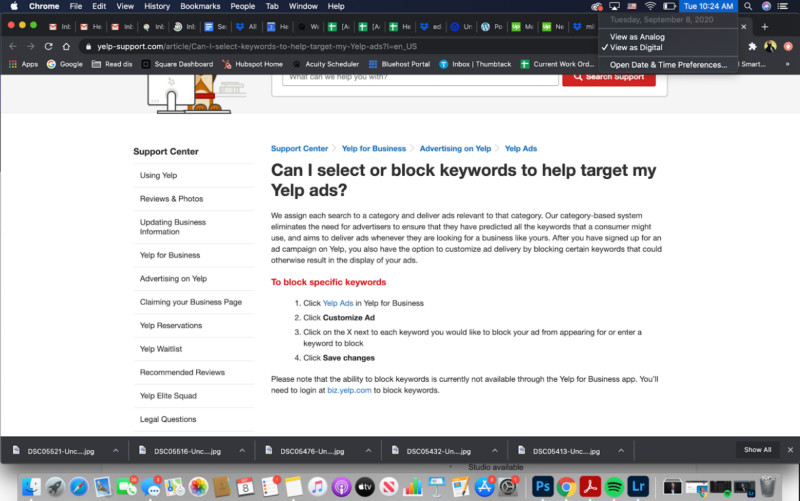Click Show All downloads button
Image resolution: width=800 pixels, height=501 pixels.
click(757, 450)
